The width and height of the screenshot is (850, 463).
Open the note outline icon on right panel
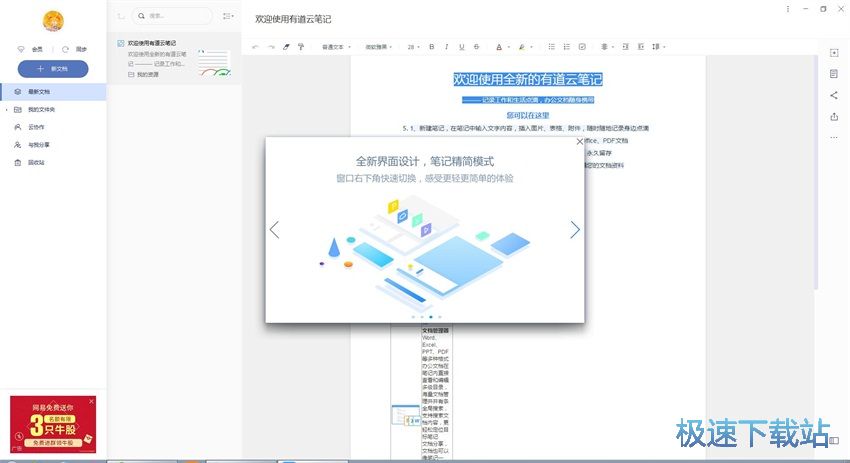(834, 74)
